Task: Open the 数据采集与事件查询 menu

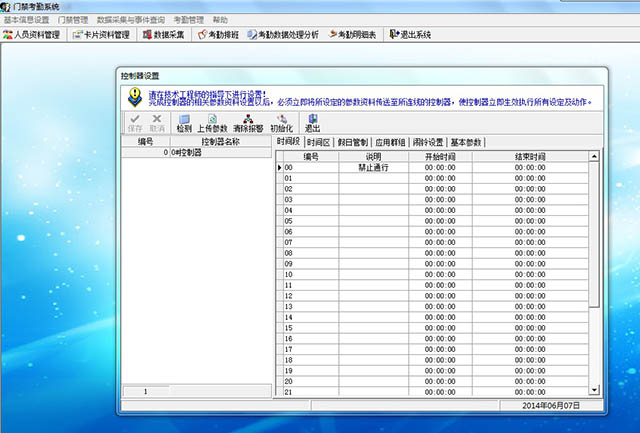Action: click(x=130, y=19)
